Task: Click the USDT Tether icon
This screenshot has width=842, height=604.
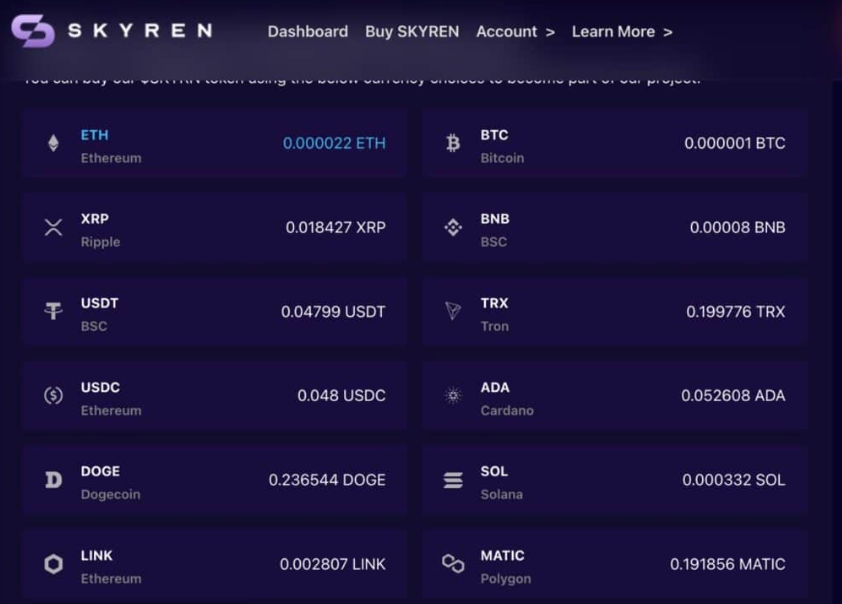Action: (x=53, y=311)
